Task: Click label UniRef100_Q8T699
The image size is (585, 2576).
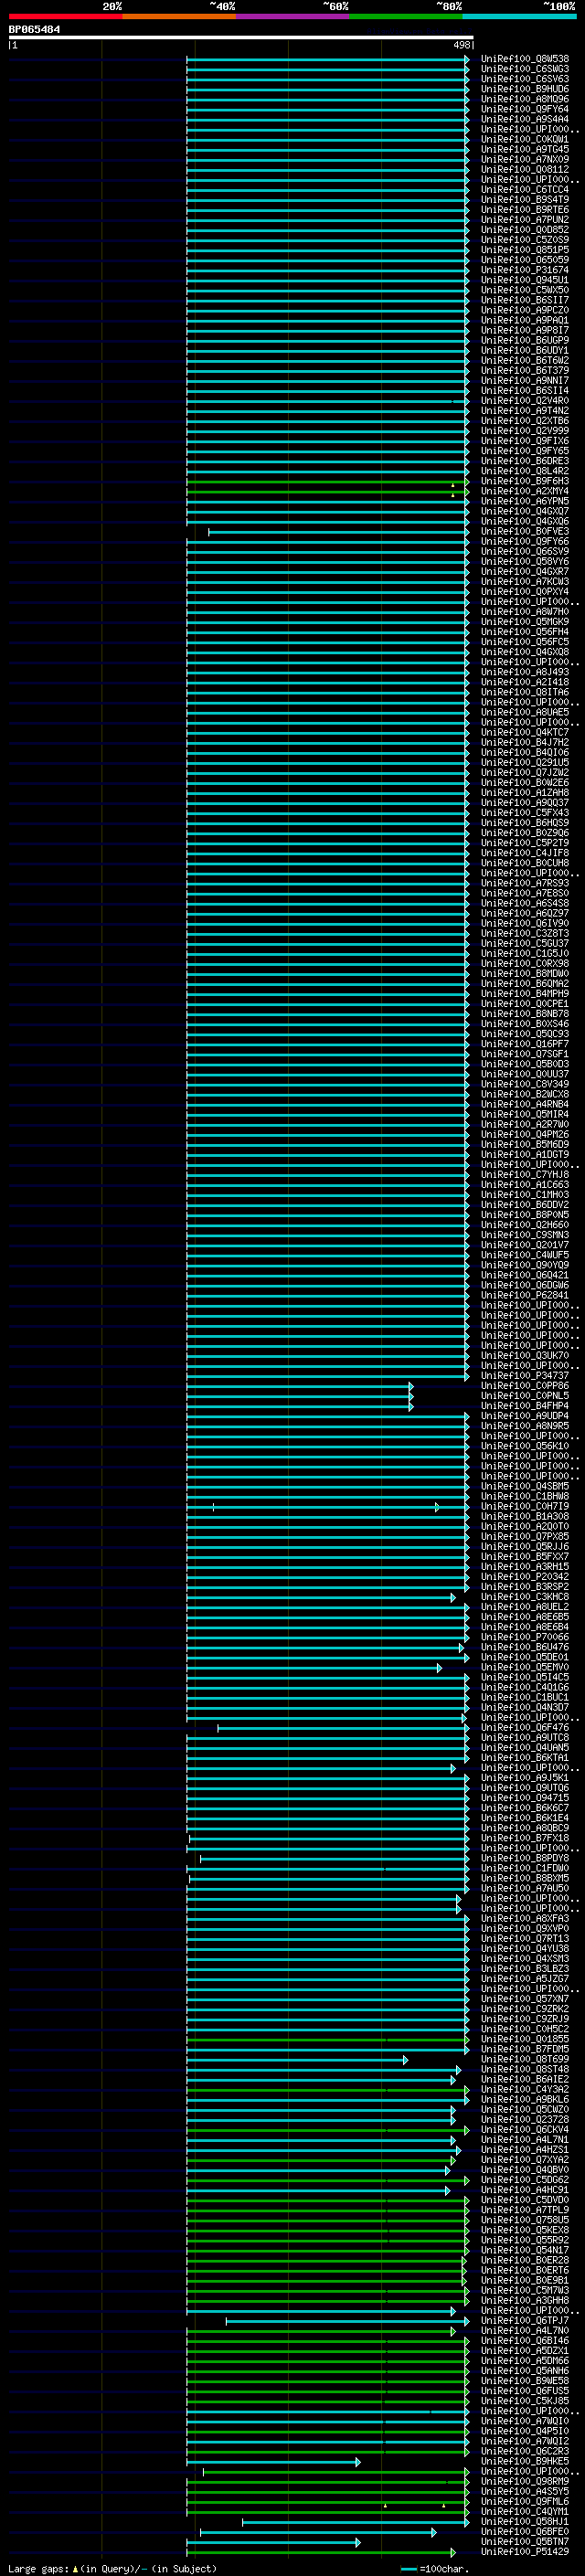Action: [x=524, y=2059]
